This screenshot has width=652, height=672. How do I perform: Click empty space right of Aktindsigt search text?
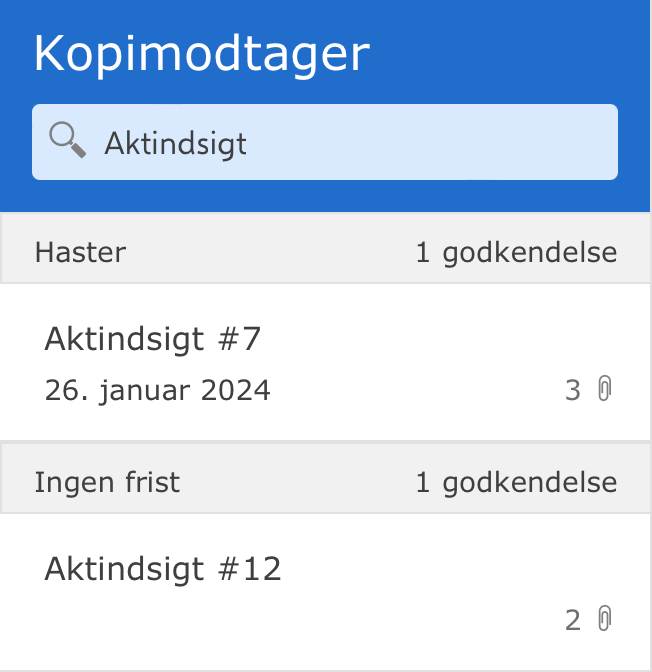430,143
